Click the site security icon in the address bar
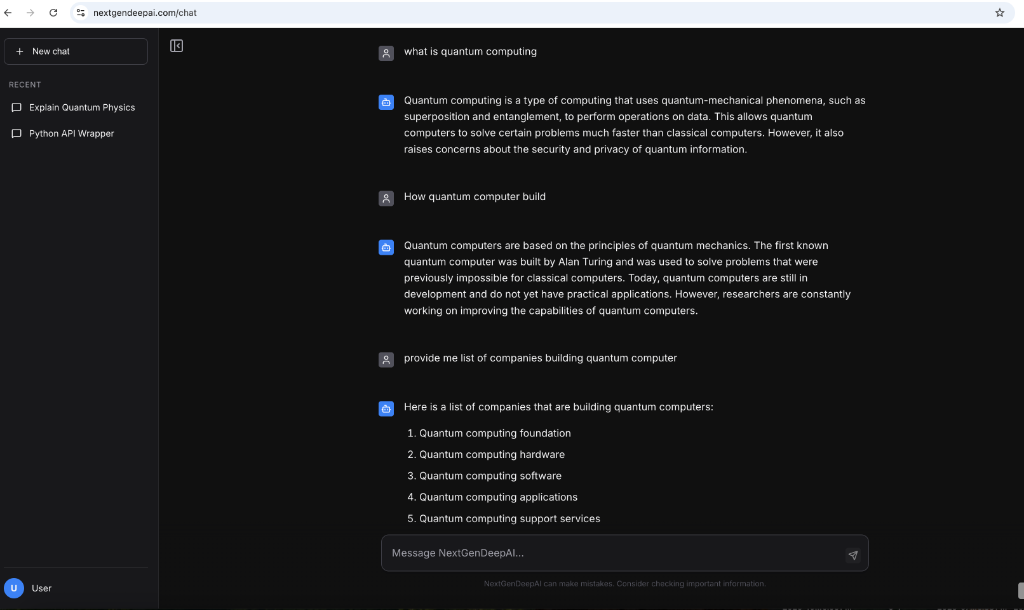The image size is (1024, 610). 79,13
